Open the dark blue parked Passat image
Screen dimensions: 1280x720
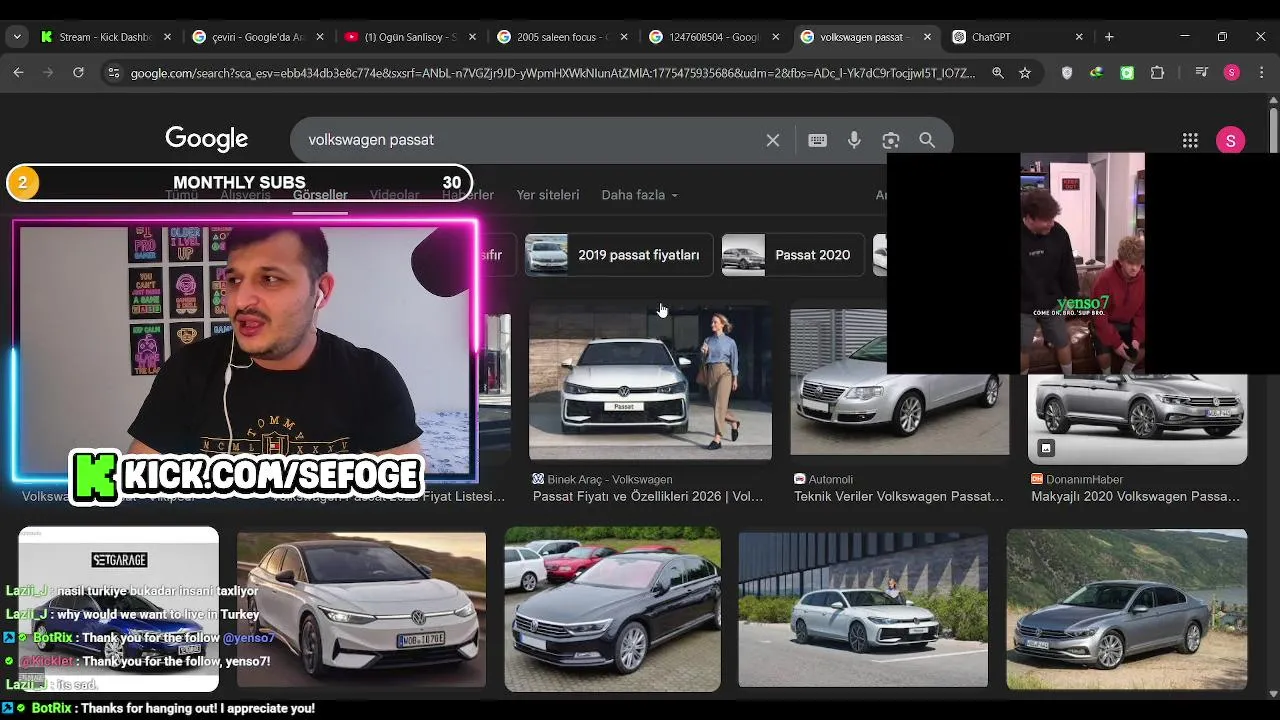point(612,610)
